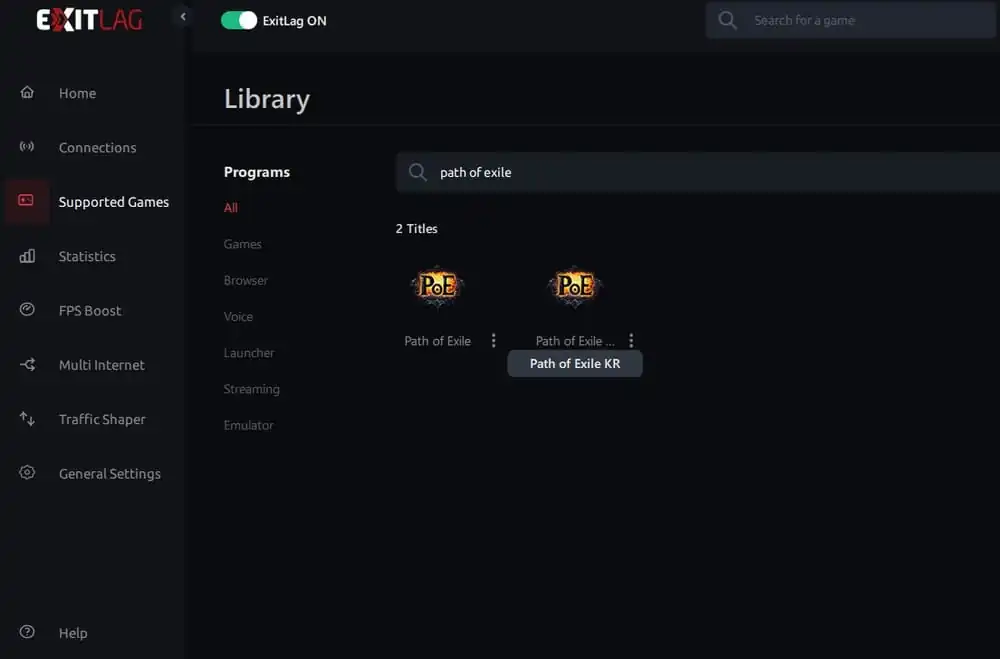Filter programs by Games
Viewport: 1000px width, 659px height.
242,244
